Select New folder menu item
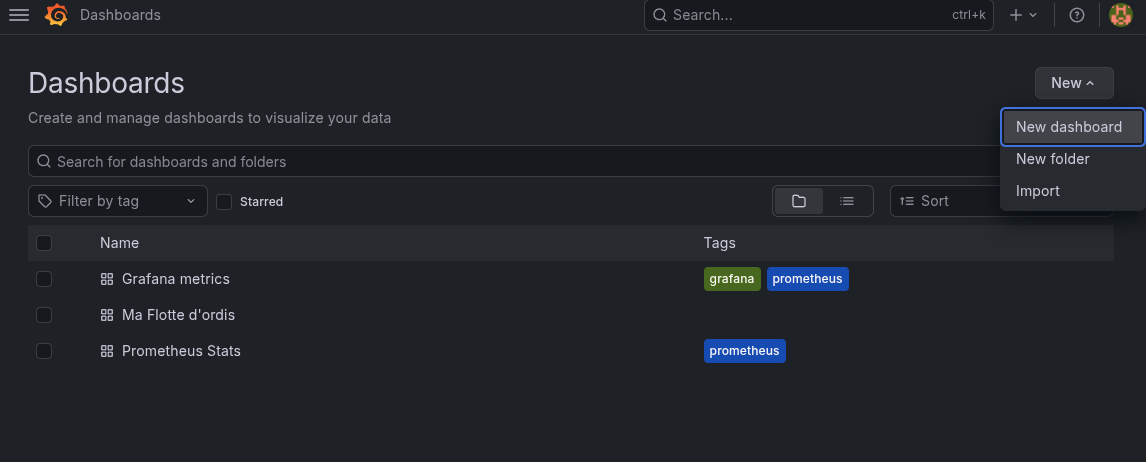The image size is (1146, 462). (1071, 159)
